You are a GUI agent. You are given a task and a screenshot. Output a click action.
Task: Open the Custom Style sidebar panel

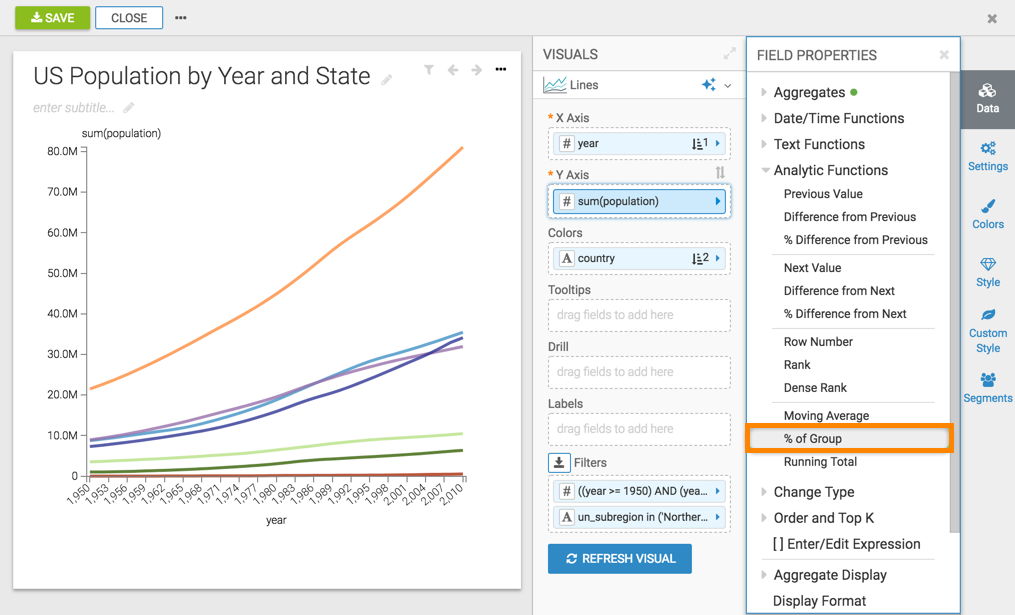(987, 330)
